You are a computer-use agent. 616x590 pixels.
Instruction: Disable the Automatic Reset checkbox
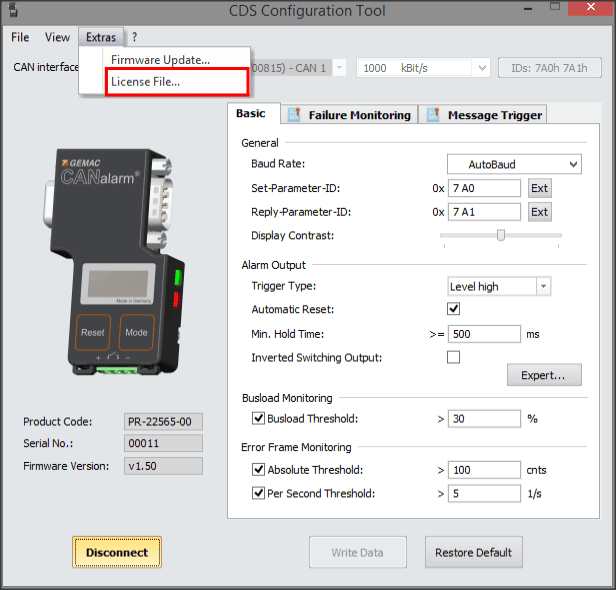[x=453, y=309]
